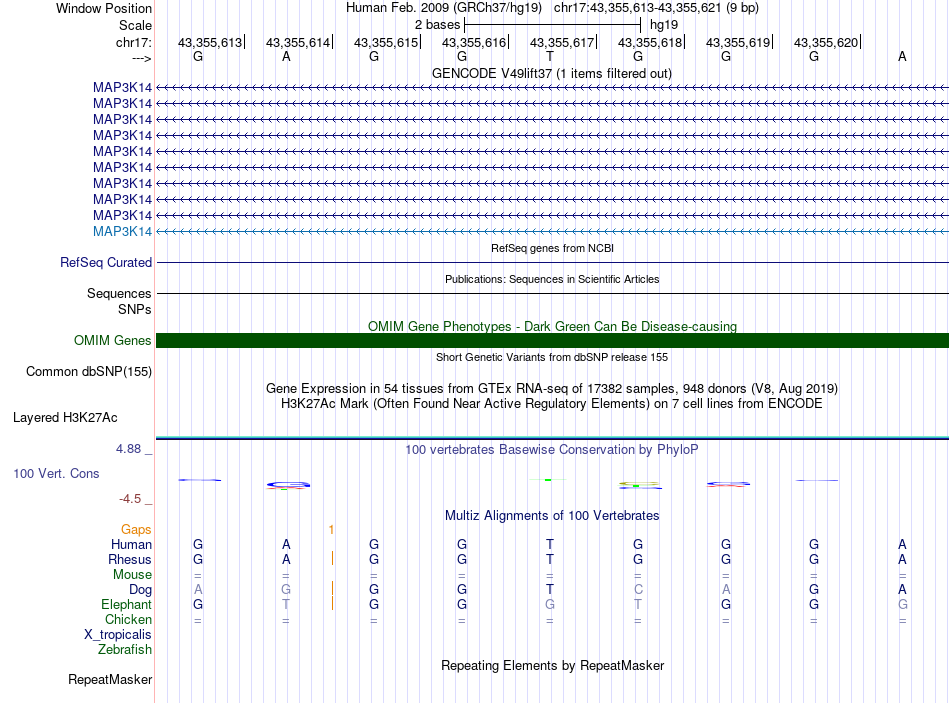Select the dark green OMIM Genes bar
Viewport: 950px width, 703px height.
[552, 341]
